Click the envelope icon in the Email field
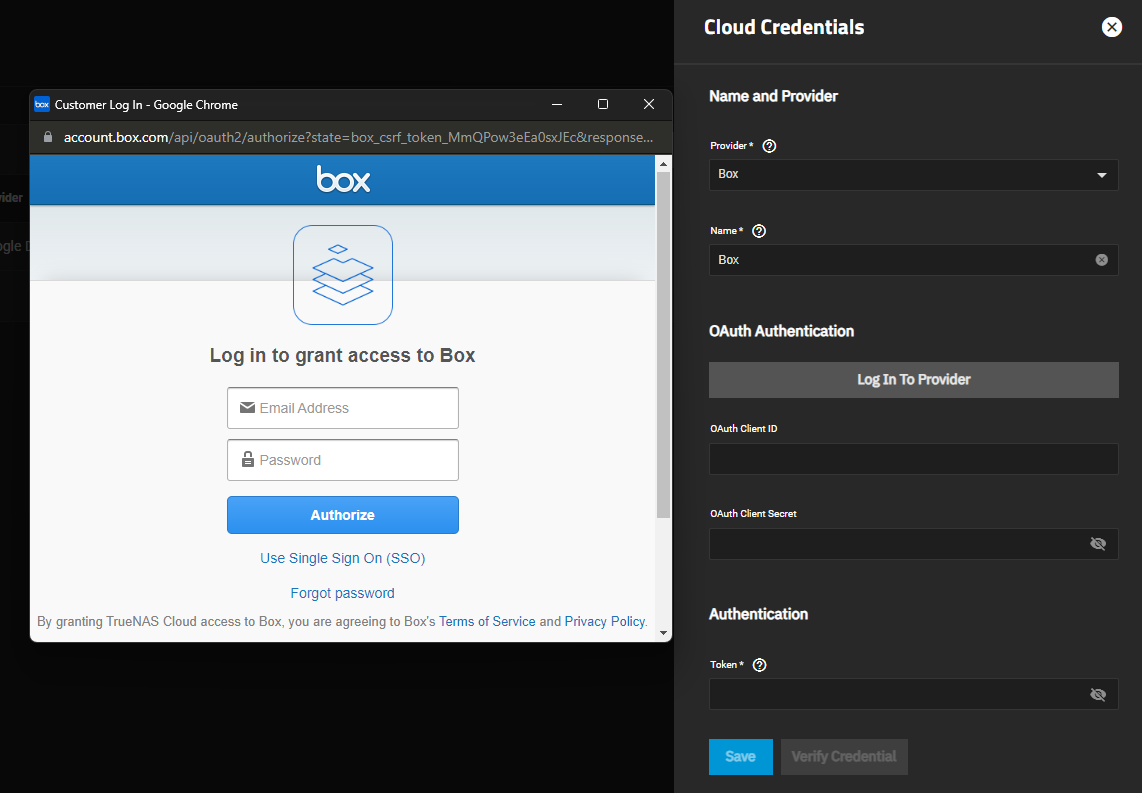This screenshot has height=793, width=1142. pyautogui.click(x=247, y=407)
